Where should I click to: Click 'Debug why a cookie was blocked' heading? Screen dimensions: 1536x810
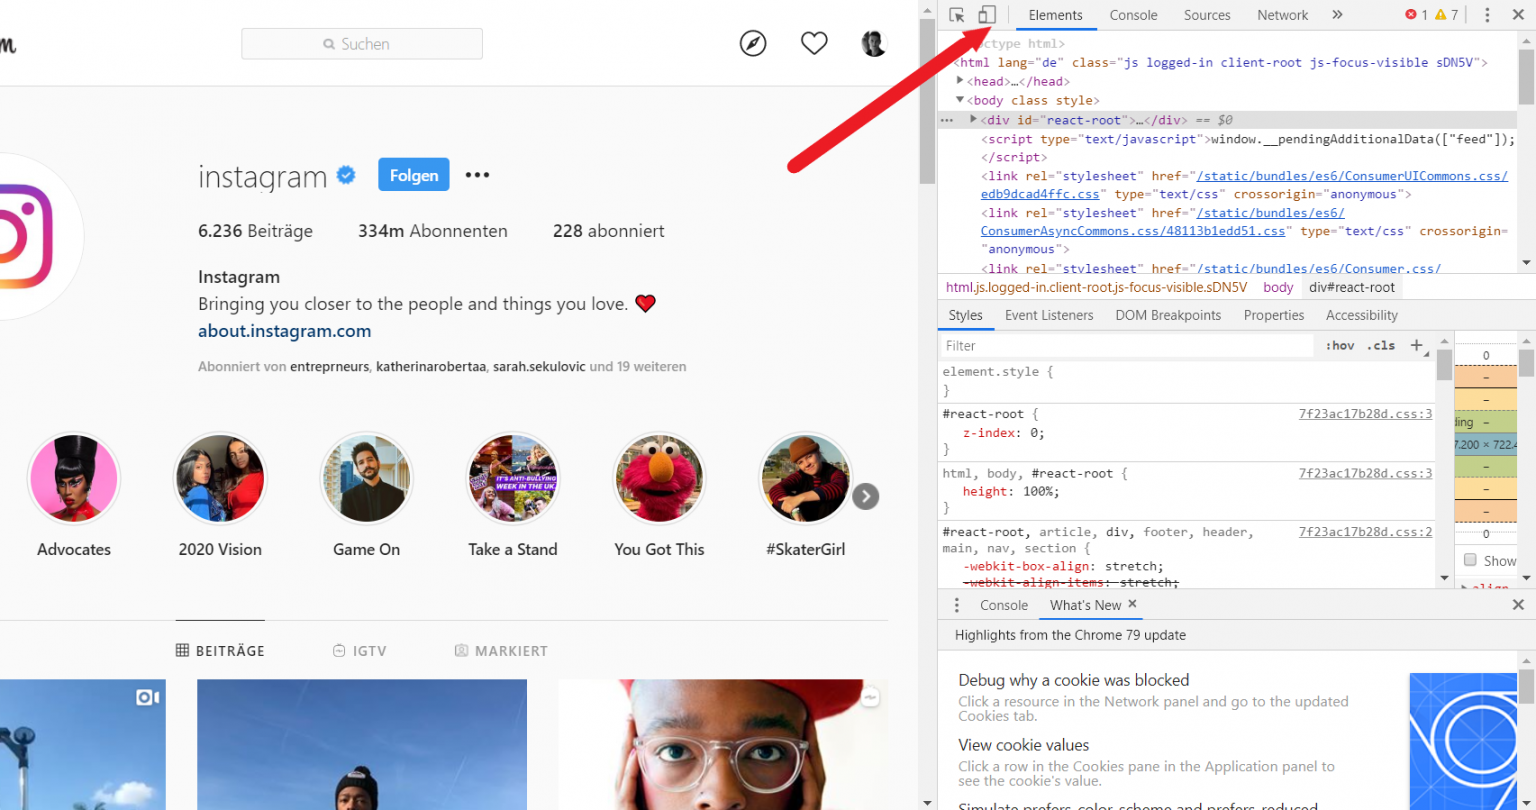click(1074, 680)
